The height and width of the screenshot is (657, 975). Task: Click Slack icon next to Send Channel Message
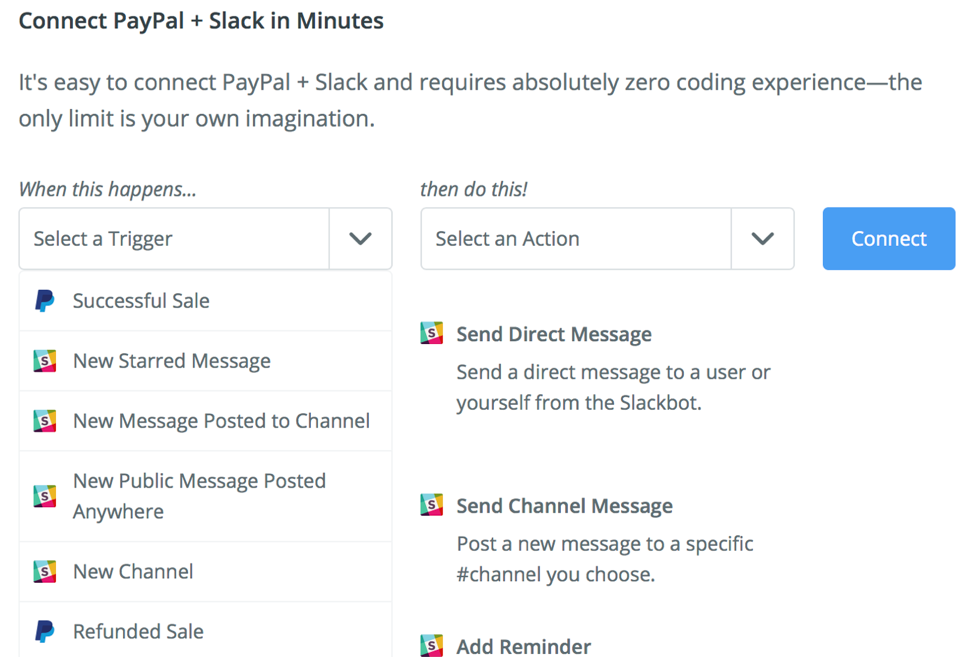click(x=432, y=506)
